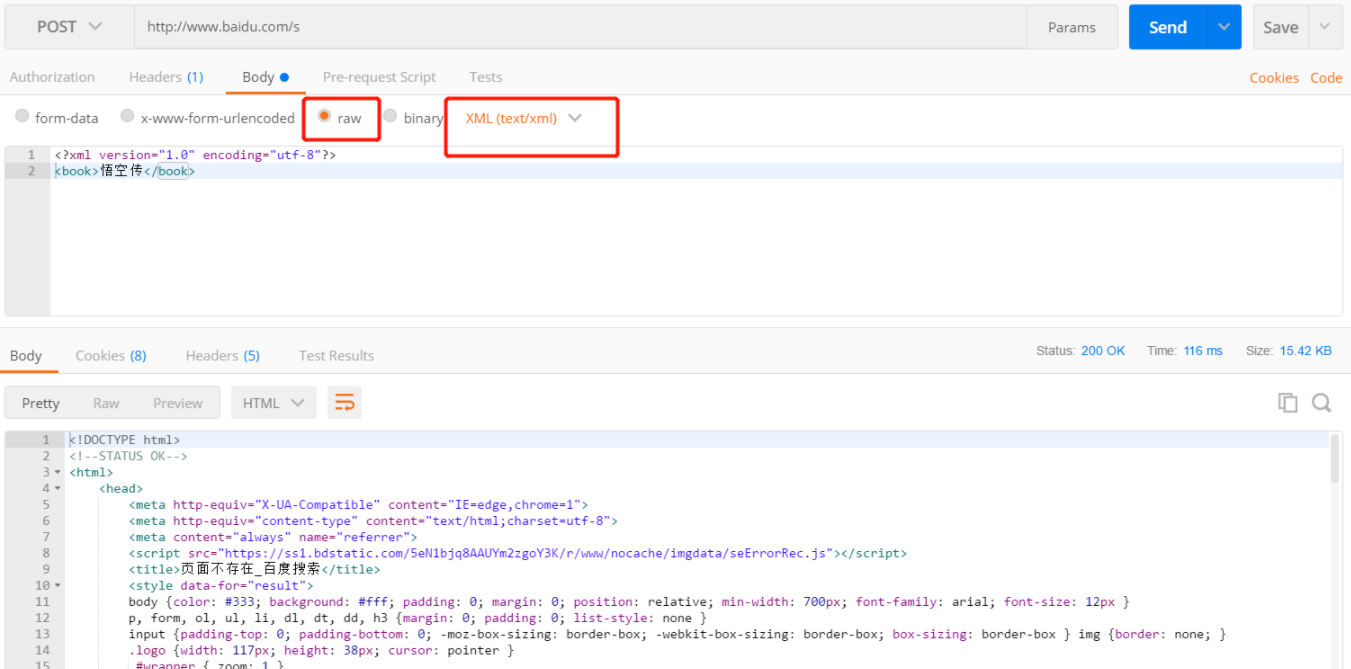Select the Preview response view
This screenshot has height=669, width=1351.
point(178,403)
